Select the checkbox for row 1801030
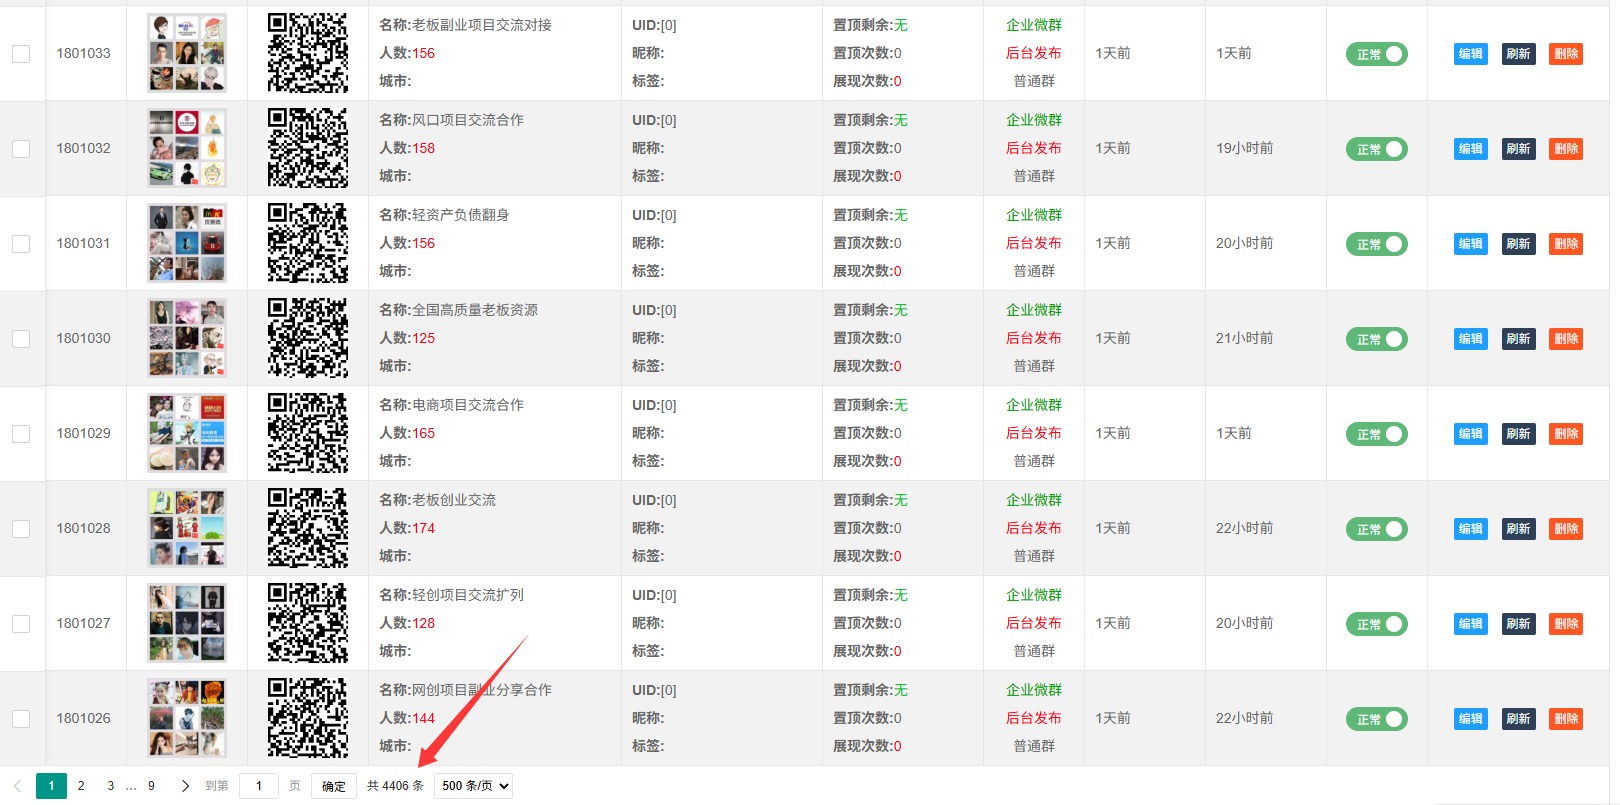This screenshot has width=1620, height=805. [x=21, y=339]
